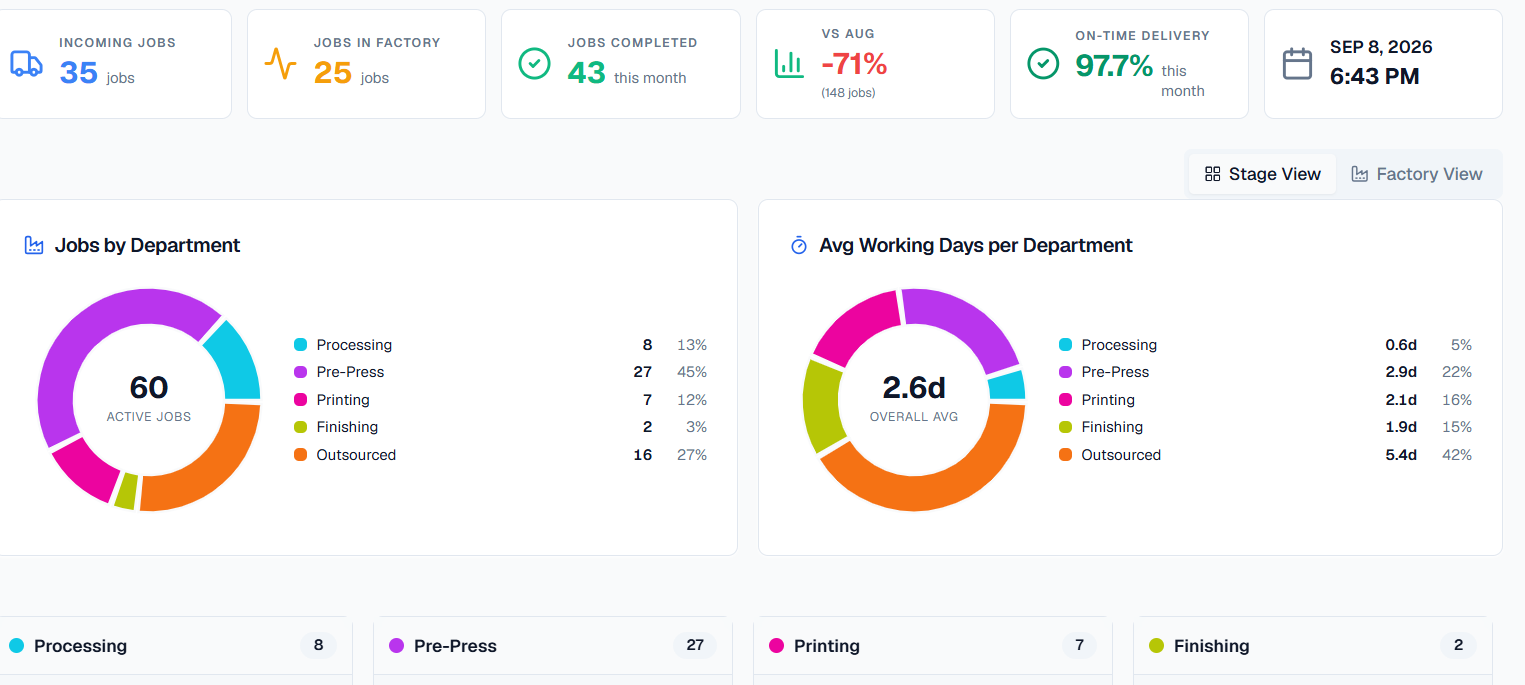The image size is (1525, 685).
Task: Switch to Factory View
Action: (x=1417, y=174)
